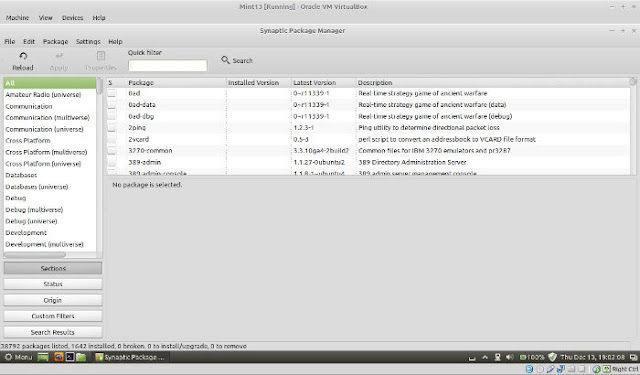This screenshot has width=640, height=375.
Task: Open VirtualBox Machine menu
Action: 17,18
